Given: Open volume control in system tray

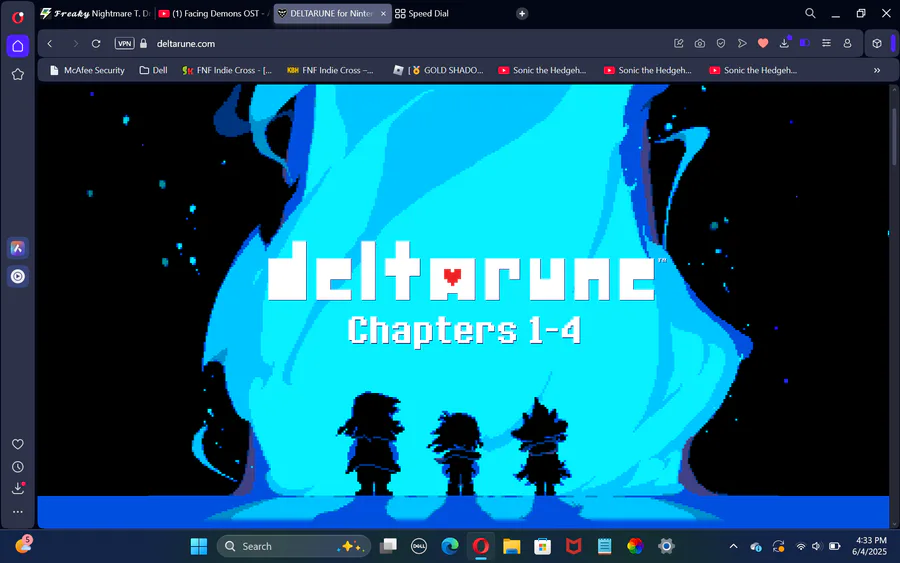Looking at the screenshot, I should pos(817,546).
